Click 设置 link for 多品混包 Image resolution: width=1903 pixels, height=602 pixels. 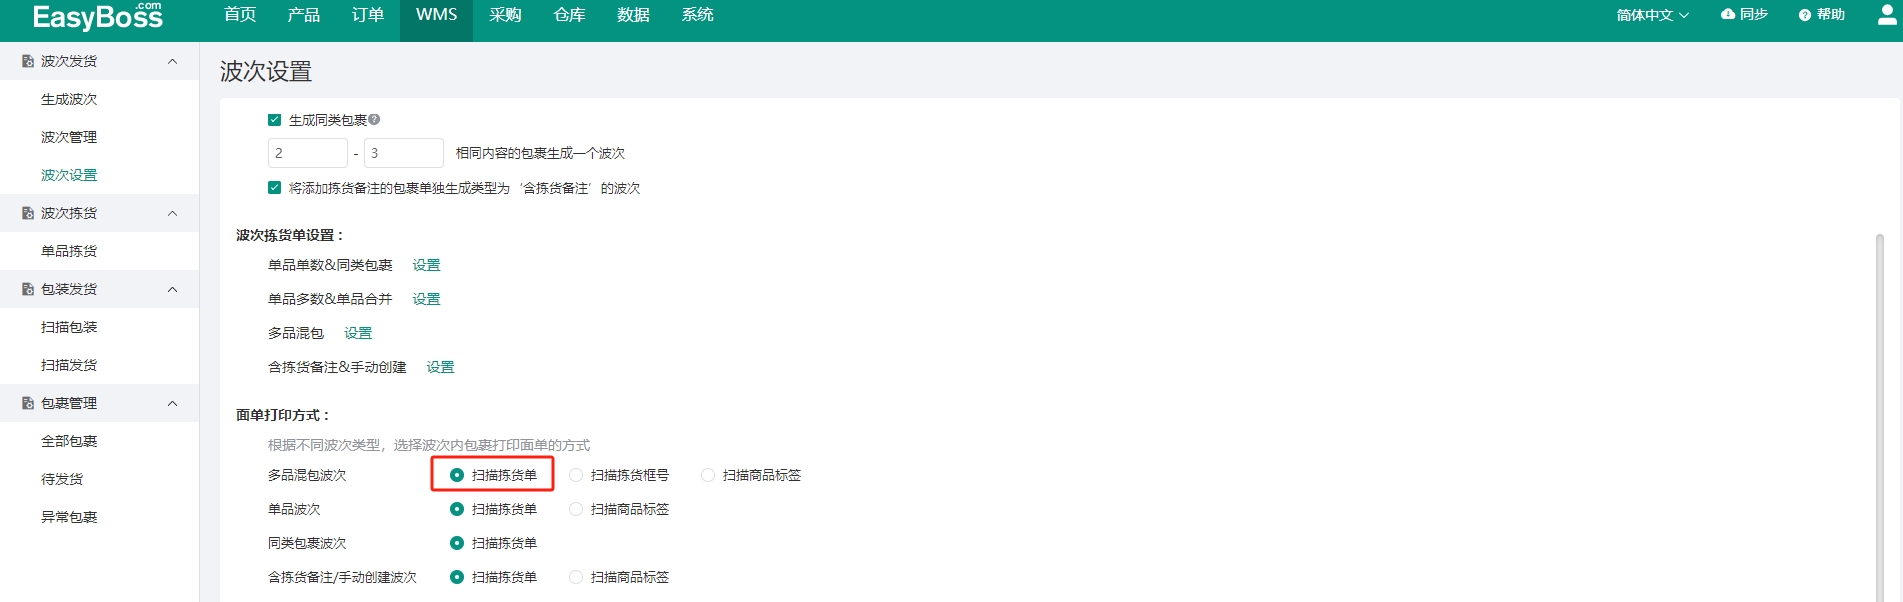tap(358, 333)
